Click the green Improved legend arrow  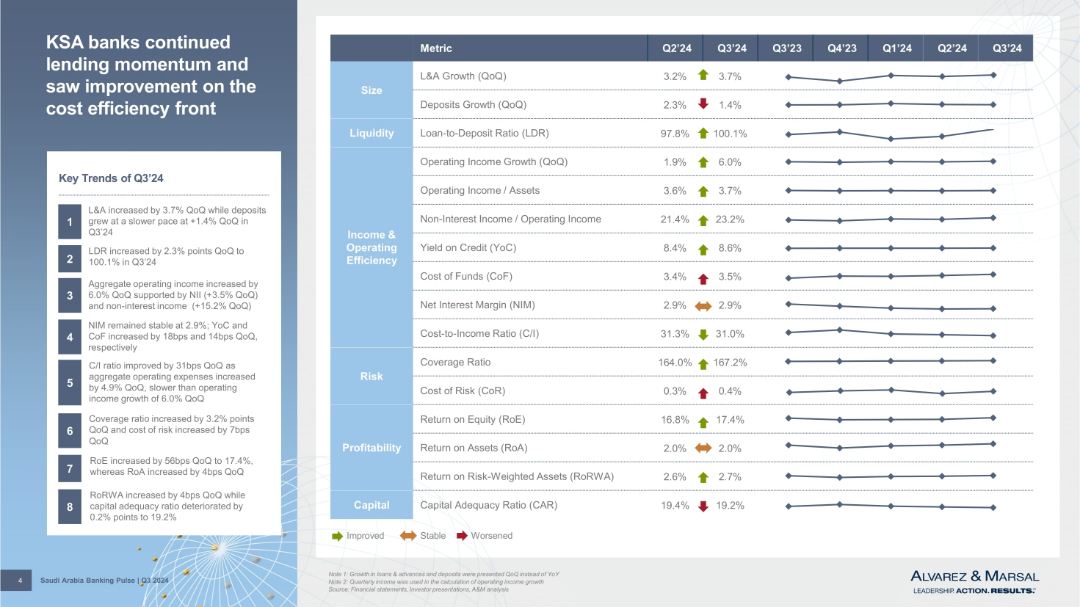(338, 536)
